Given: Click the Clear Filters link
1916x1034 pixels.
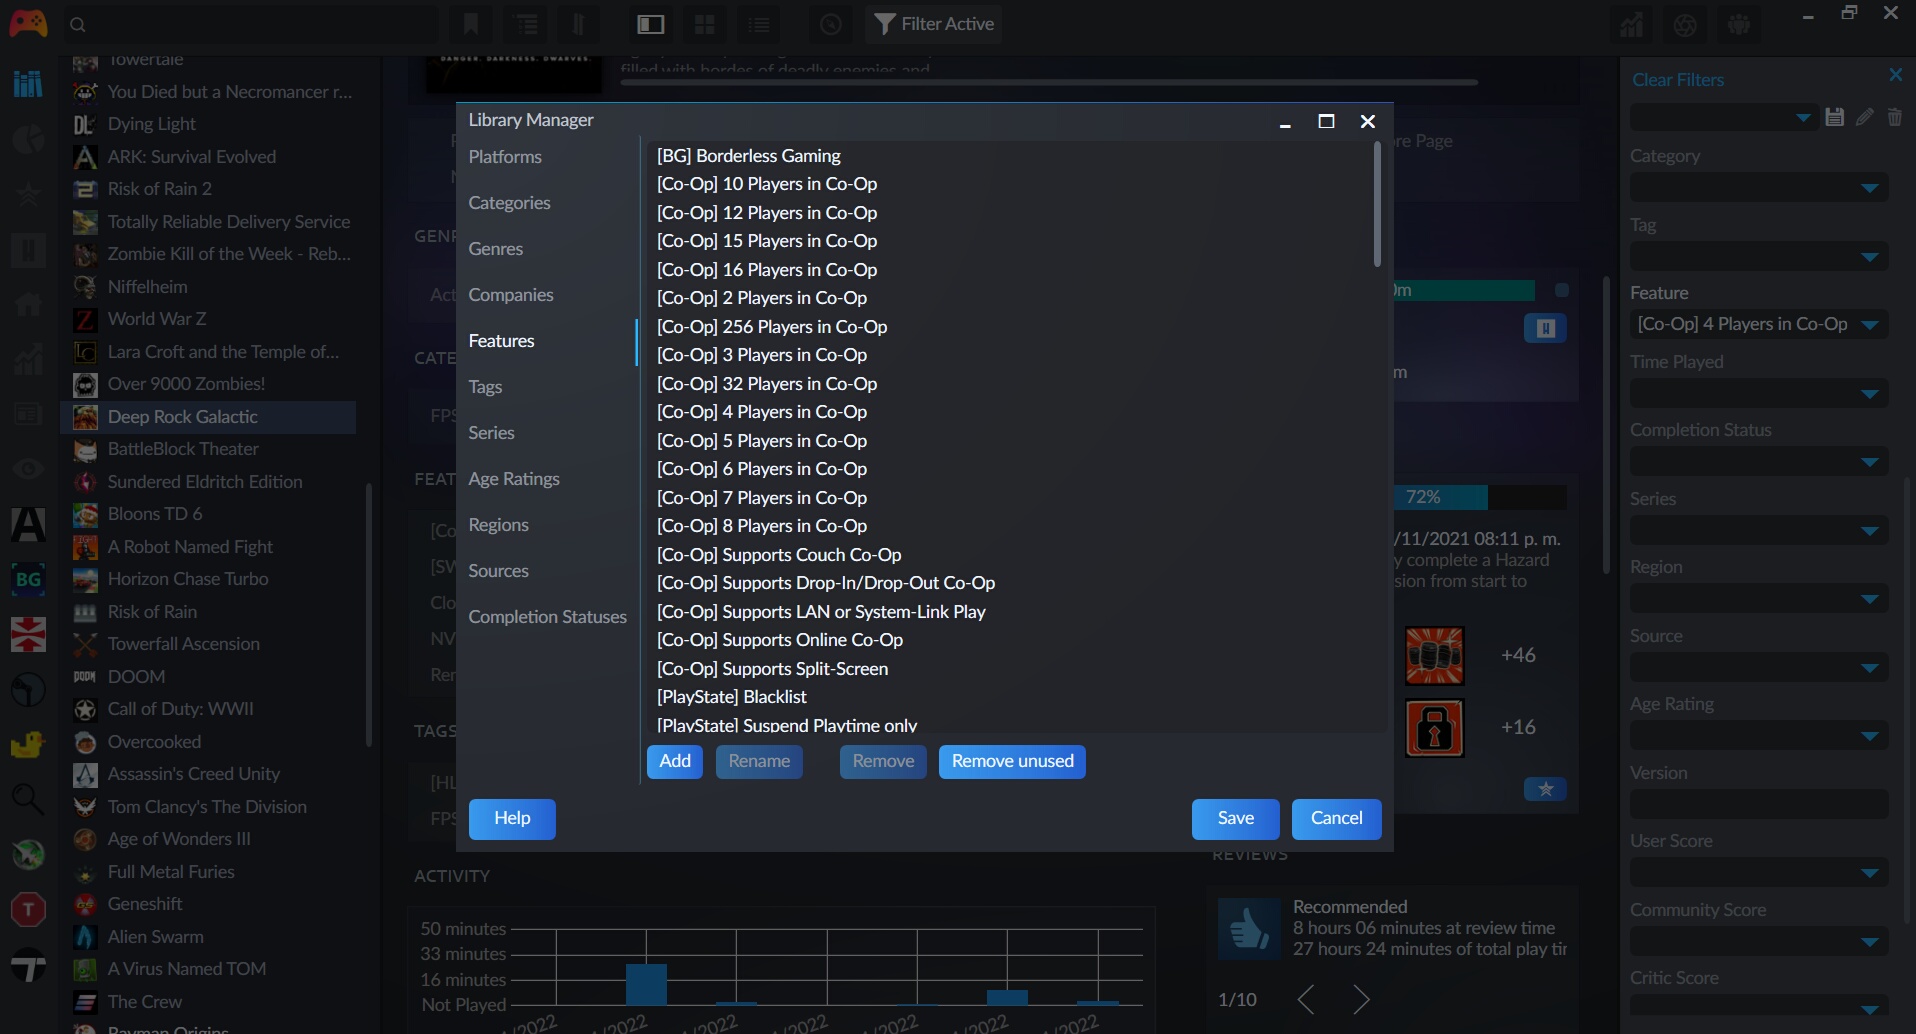Looking at the screenshot, I should pyautogui.click(x=1678, y=80).
